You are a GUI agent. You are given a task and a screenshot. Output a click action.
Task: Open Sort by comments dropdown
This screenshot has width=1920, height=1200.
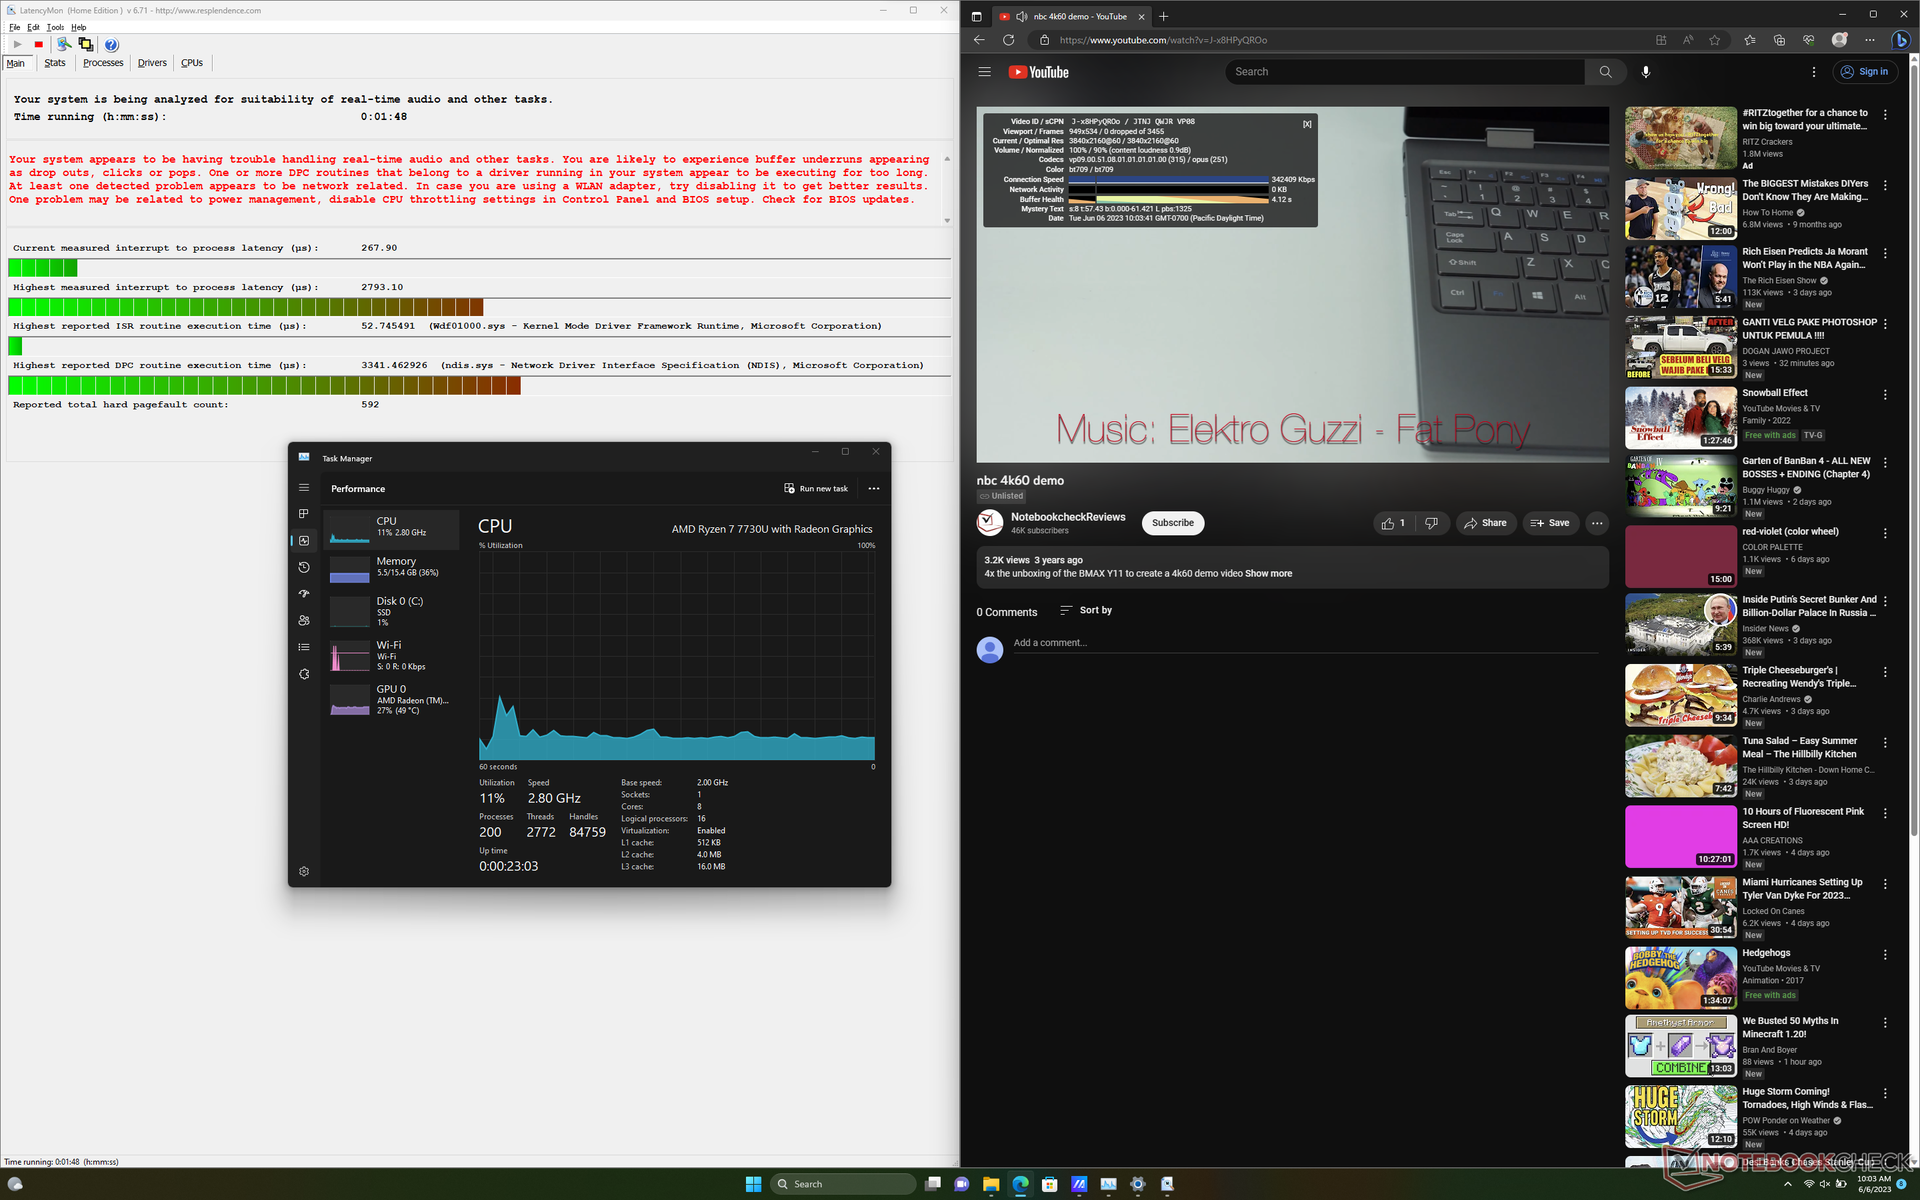1086,610
